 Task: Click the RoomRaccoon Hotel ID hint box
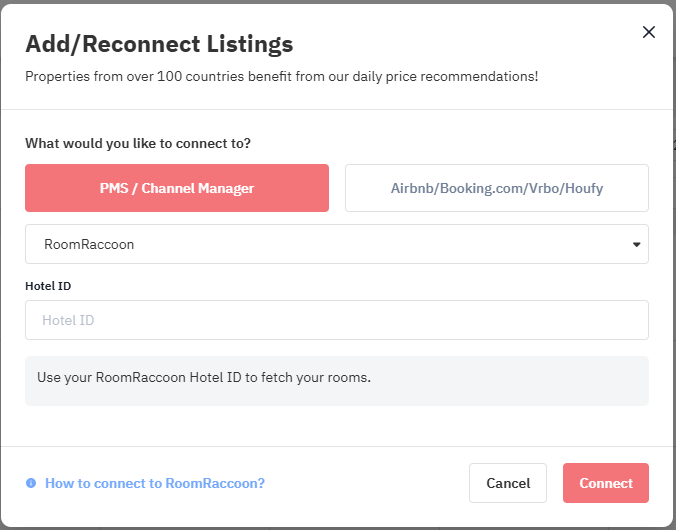(337, 381)
